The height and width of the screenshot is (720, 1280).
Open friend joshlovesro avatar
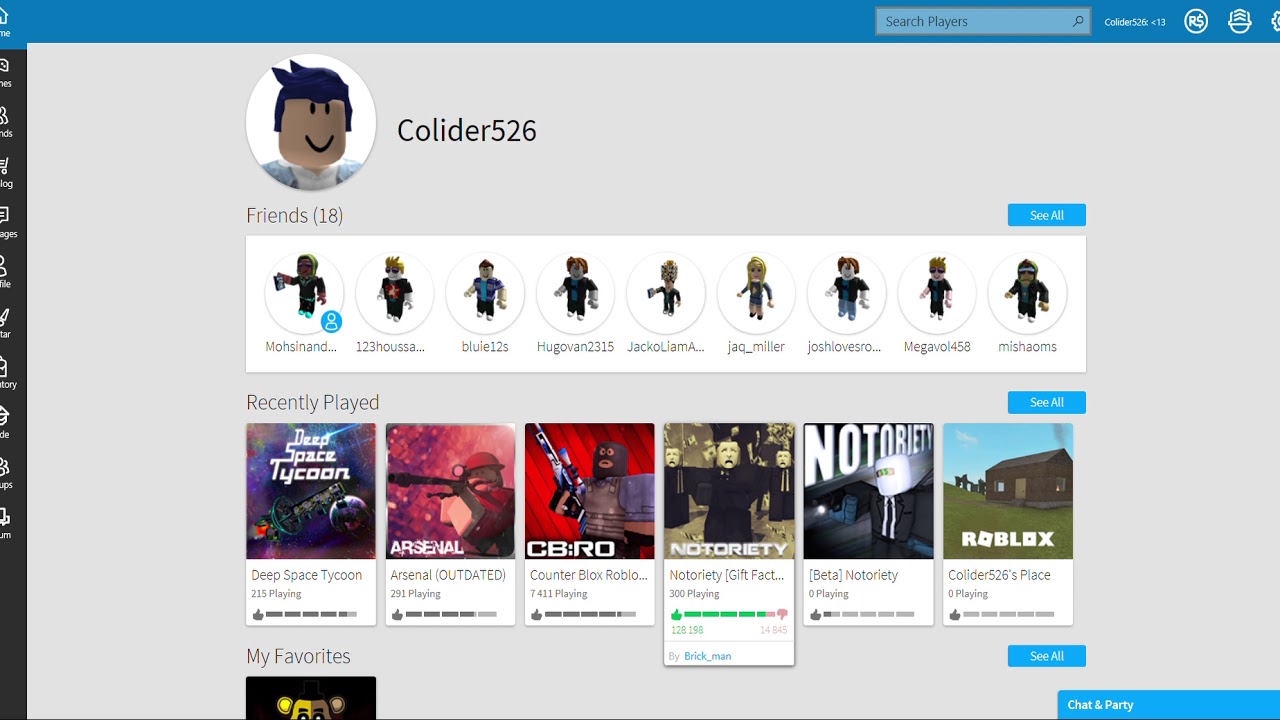[846, 293]
